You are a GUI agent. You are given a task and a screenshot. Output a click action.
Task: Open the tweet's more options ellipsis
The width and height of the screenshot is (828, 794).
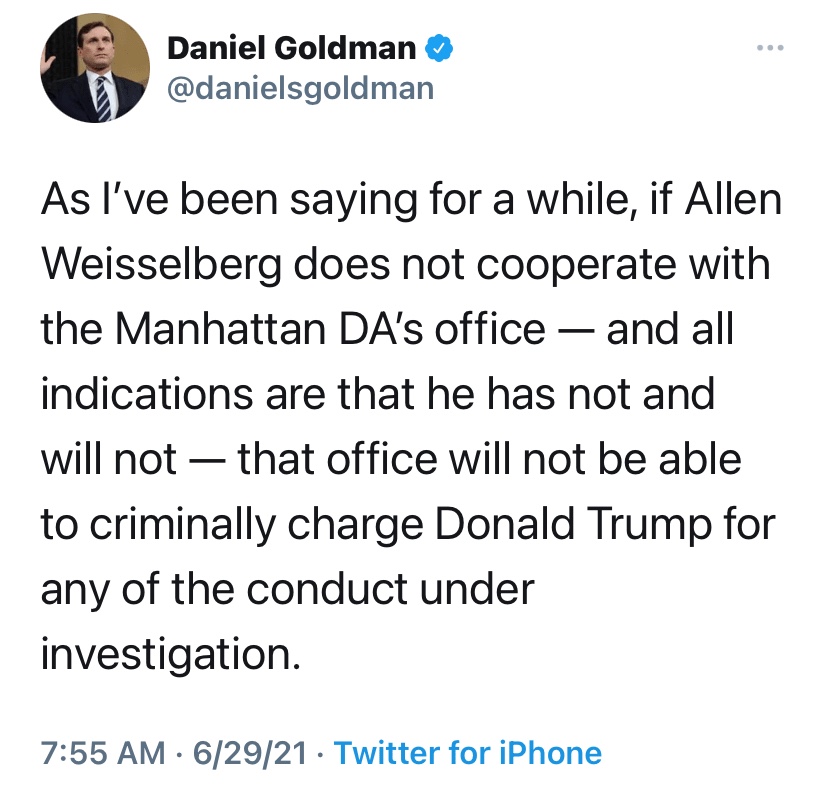[x=772, y=46]
